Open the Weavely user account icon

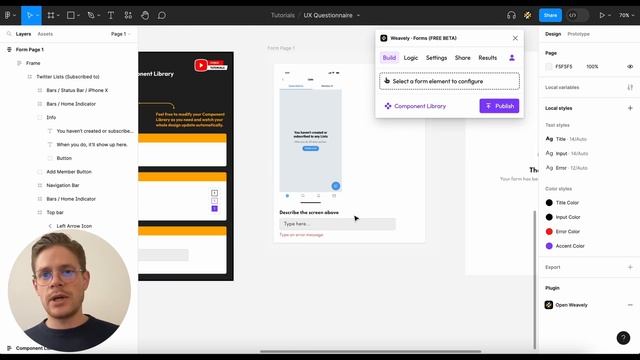click(x=512, y=58)
